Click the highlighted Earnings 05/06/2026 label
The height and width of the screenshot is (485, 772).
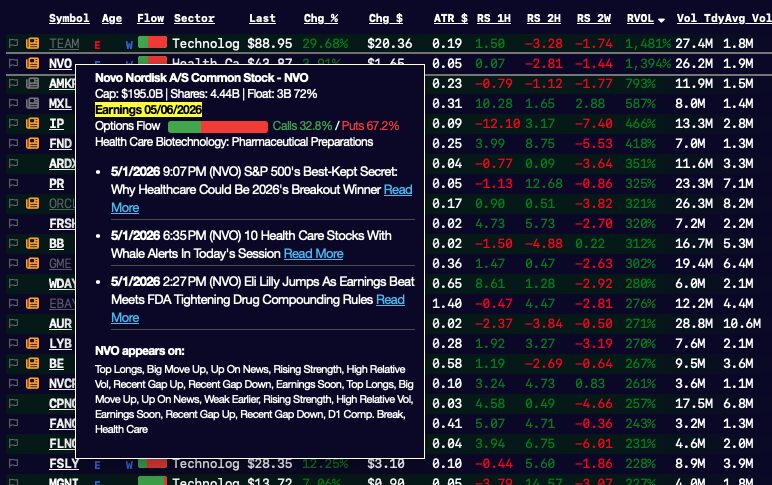point(148,109)
